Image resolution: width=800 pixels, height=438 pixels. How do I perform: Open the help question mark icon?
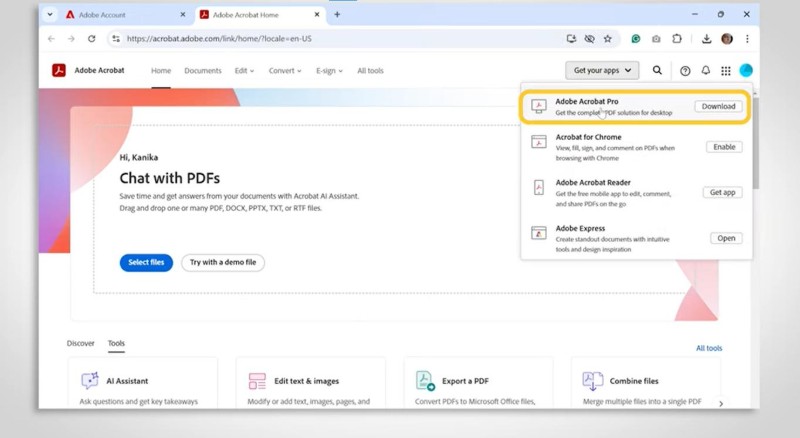click(x=685, y=71)
